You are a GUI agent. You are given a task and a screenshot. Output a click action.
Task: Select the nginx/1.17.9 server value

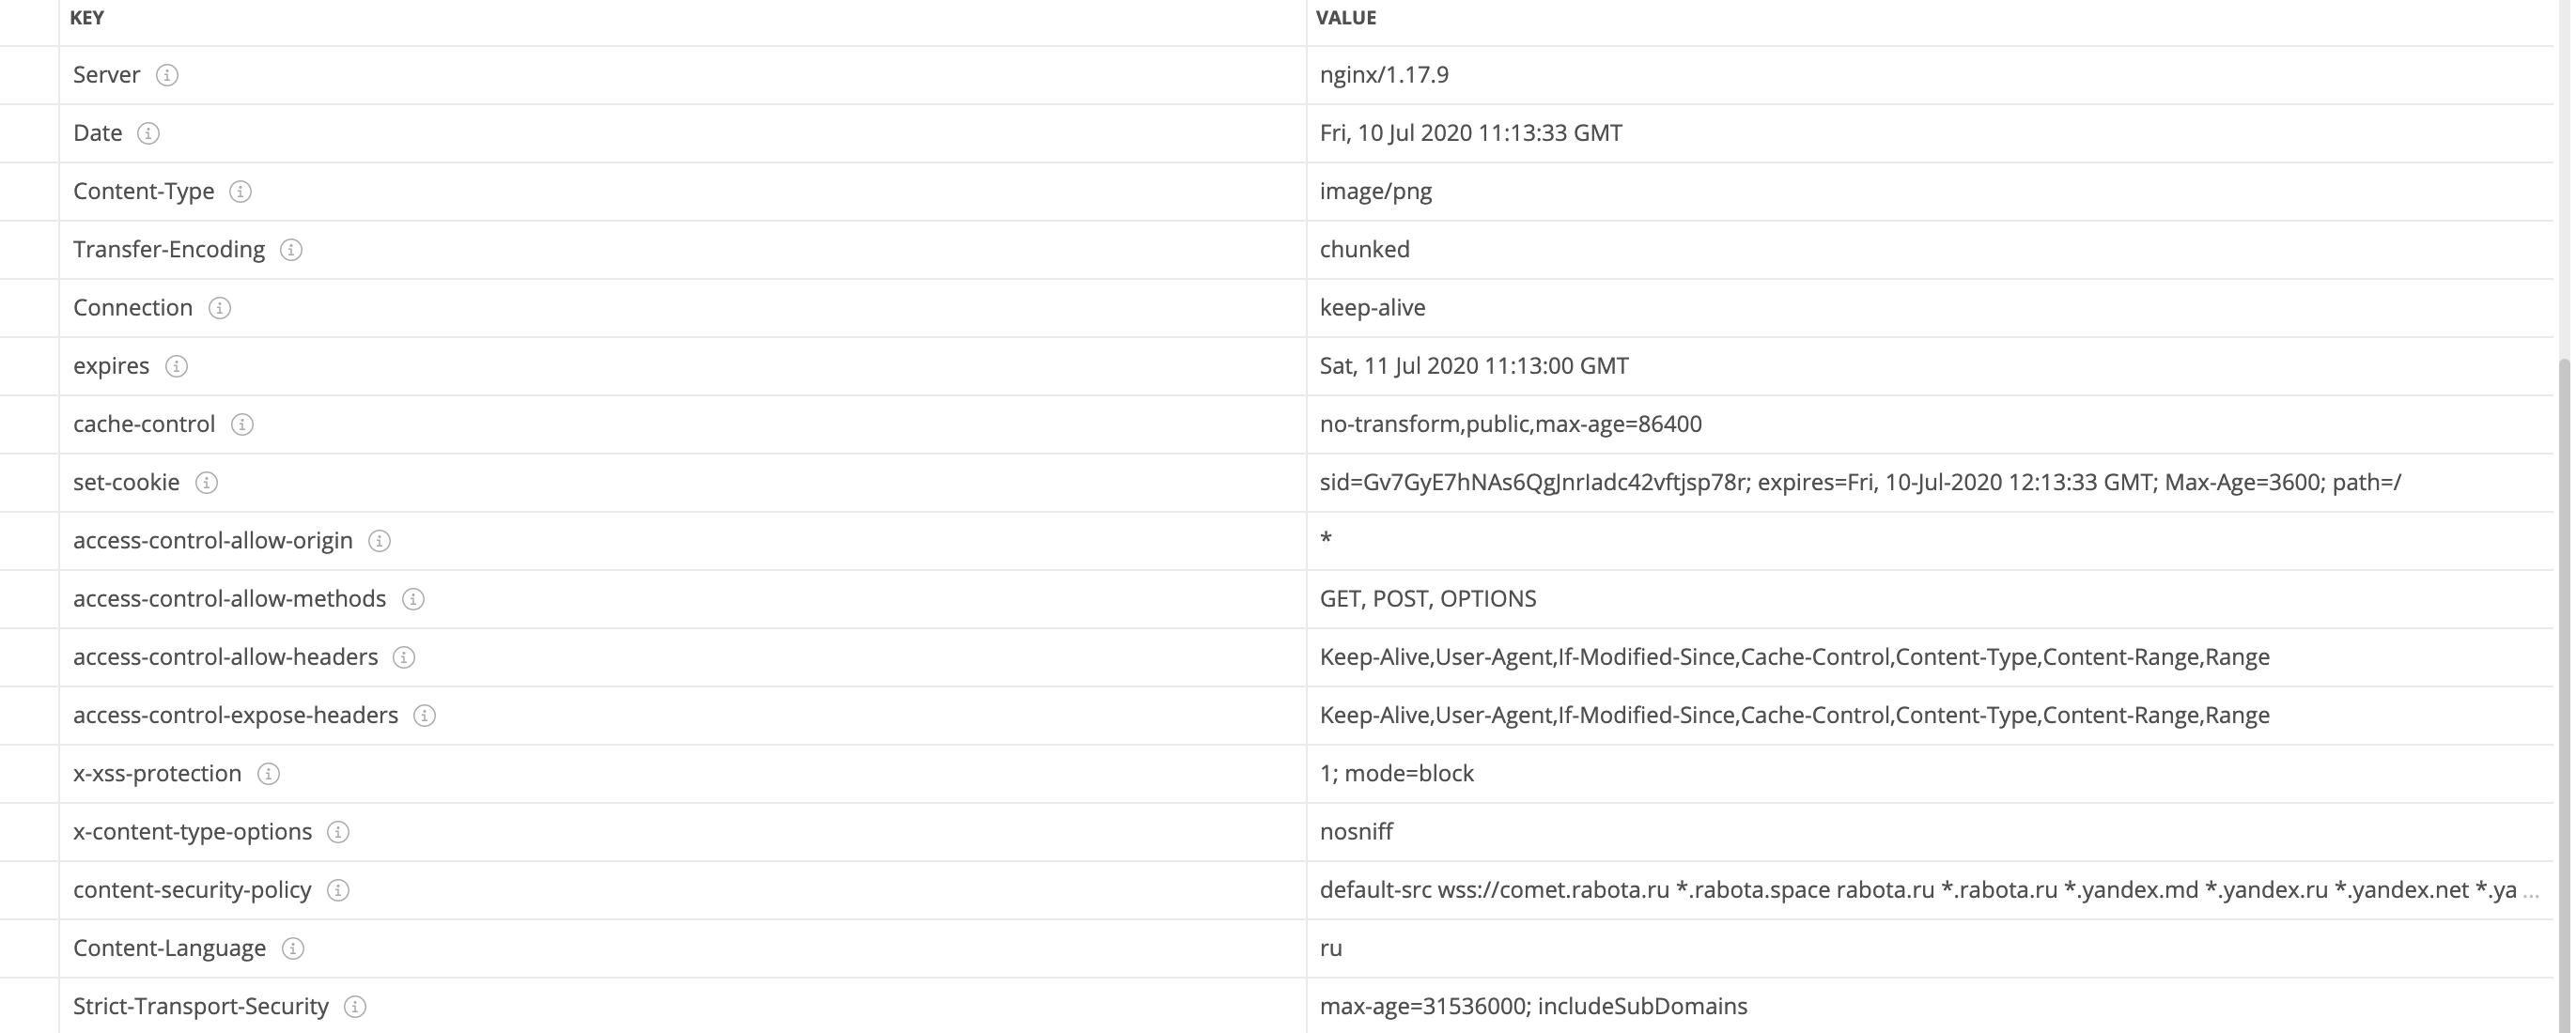coord(1383,75)
